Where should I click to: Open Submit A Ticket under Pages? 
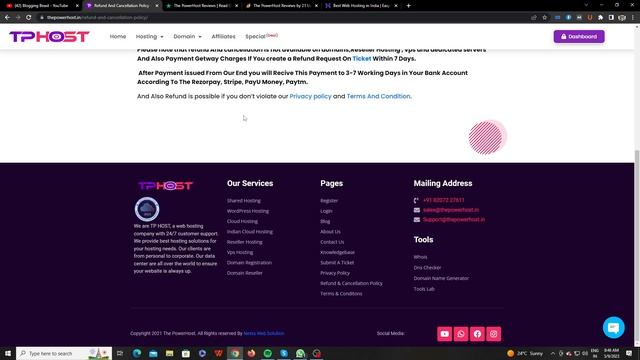[x=337, y=263]
